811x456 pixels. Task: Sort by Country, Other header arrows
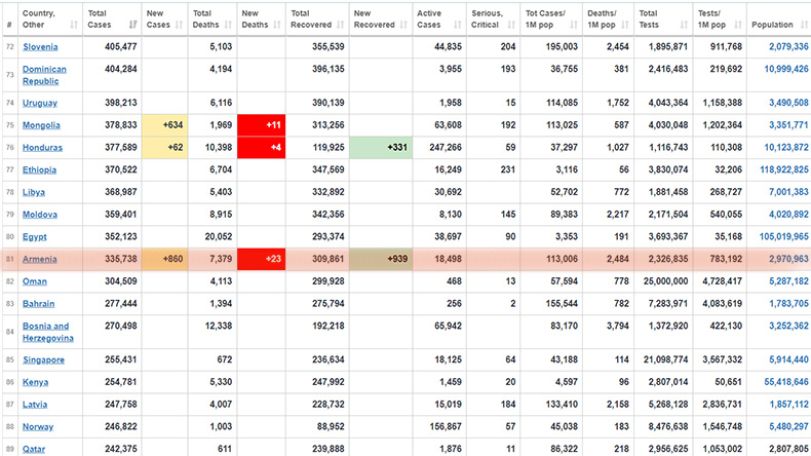pos(73,24)
